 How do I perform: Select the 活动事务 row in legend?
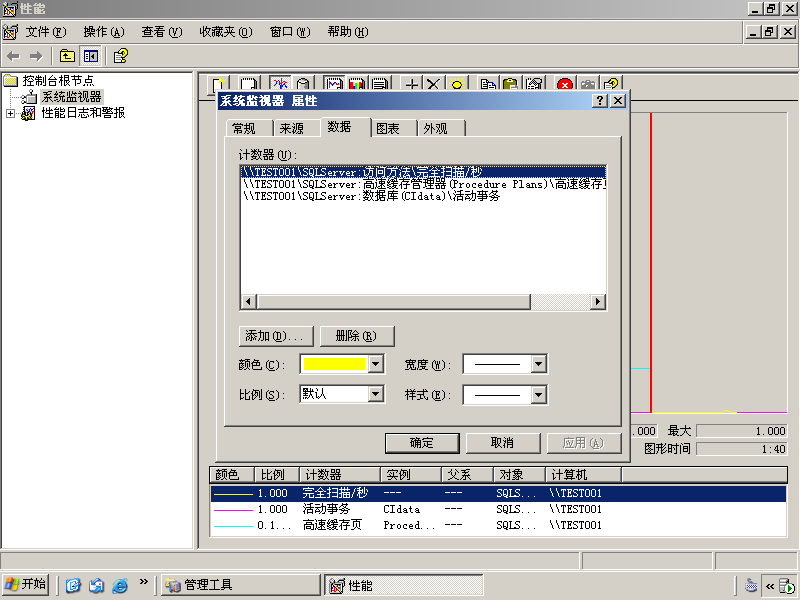click(498, 509)
